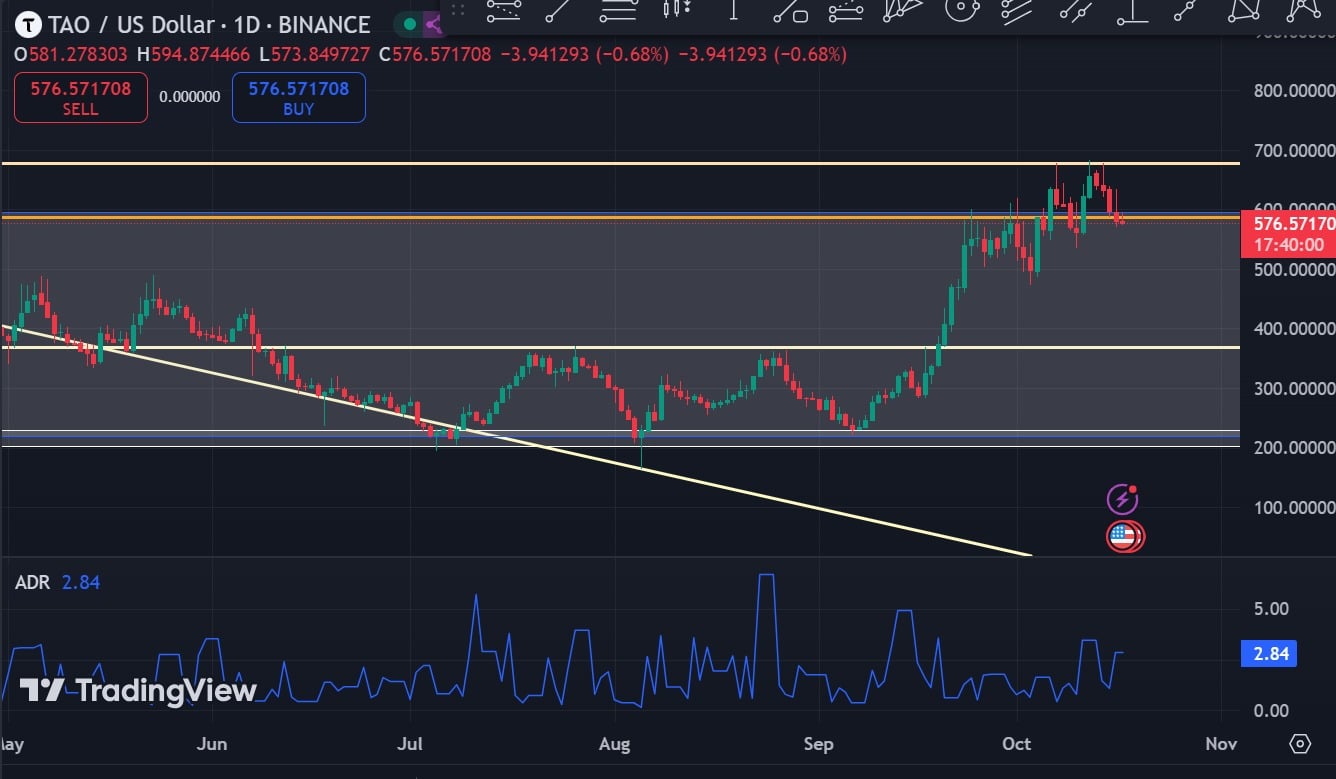The width and height of the screenshot is (1336, 779).
Task: Click the close price C576.571708
Action: click(x=435, y=54)
